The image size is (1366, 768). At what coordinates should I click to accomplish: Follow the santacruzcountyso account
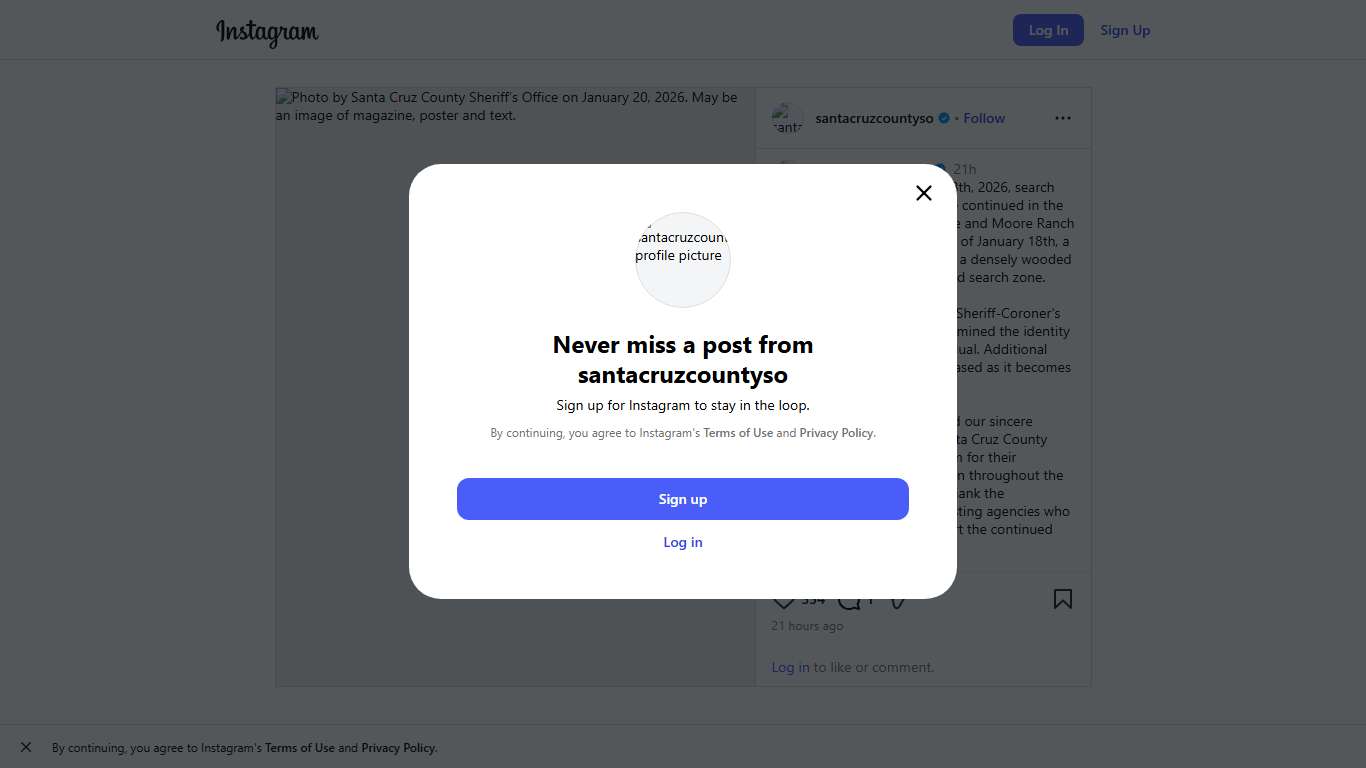click(x=984, y=118)
